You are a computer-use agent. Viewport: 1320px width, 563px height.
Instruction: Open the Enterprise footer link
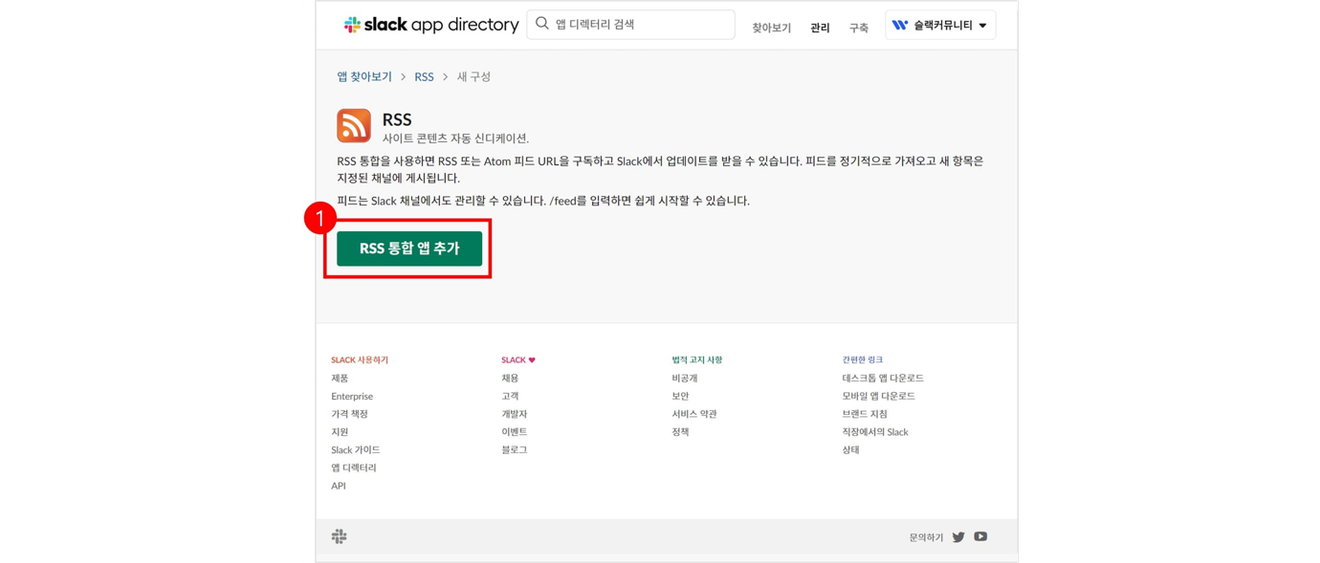[x=352, y=396]
